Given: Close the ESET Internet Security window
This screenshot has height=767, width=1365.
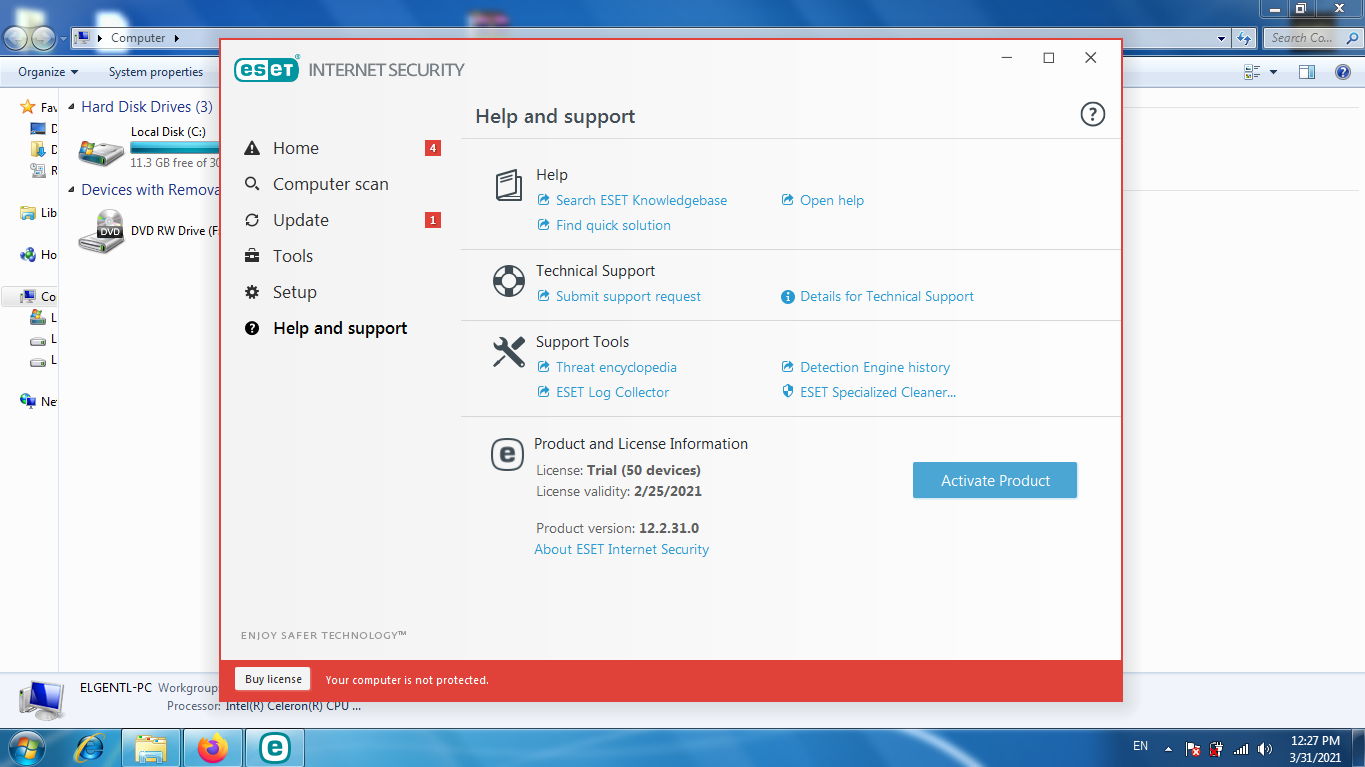Looking at the screenshot, I should [x=1091, y=58].
